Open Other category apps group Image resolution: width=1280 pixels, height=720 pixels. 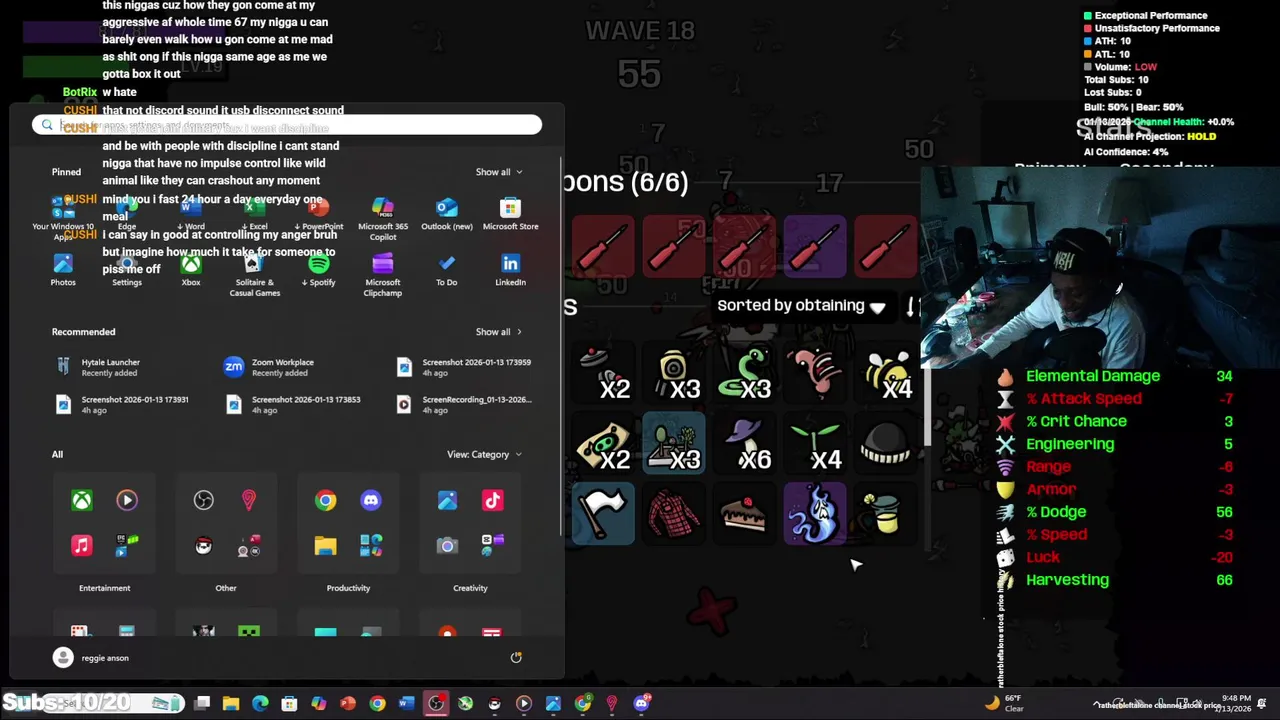pos(226,524)
